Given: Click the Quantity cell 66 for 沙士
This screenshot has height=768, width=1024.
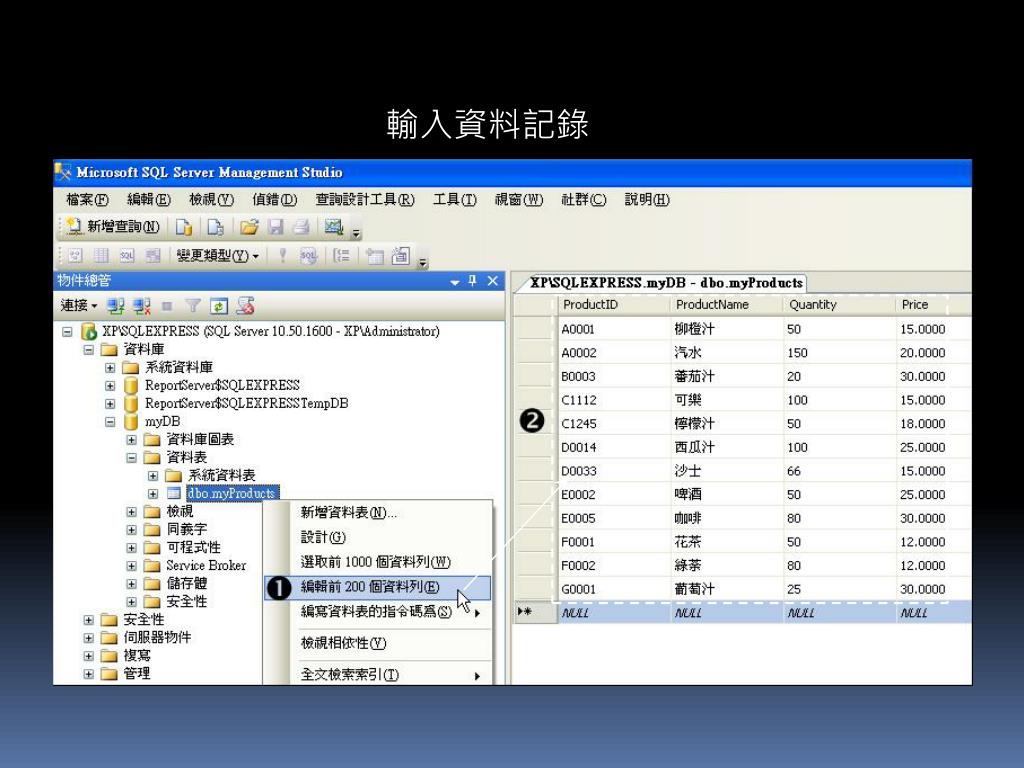Looking at the screenshot, I should click(x=840, y=471).
